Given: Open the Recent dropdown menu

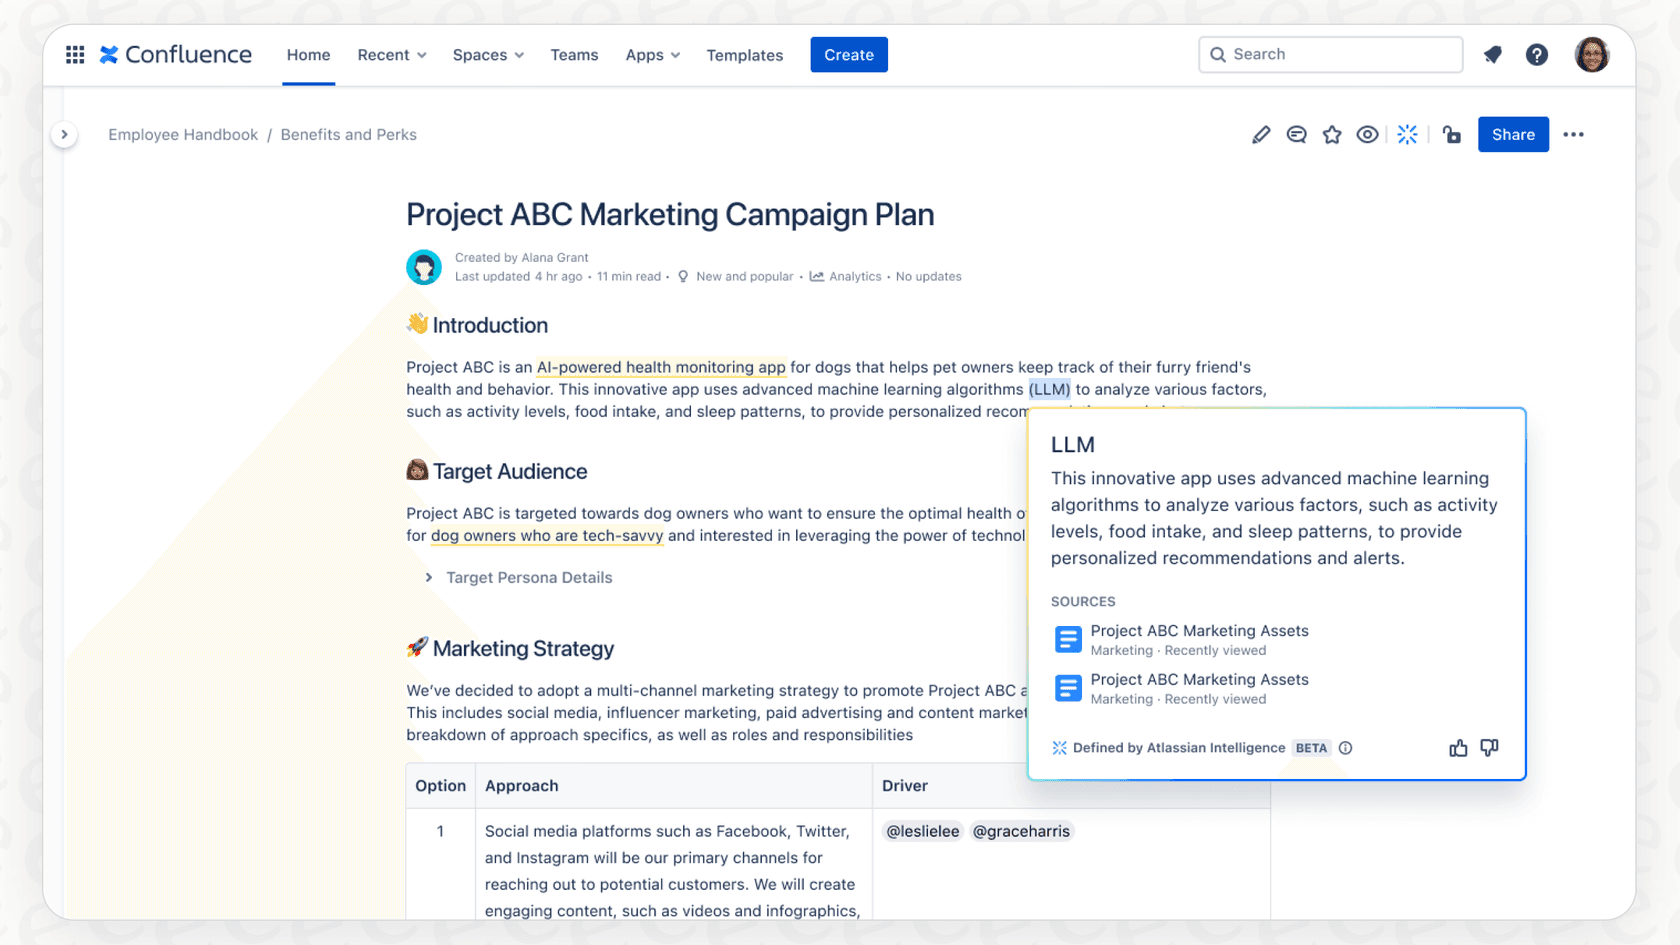Looking at the screenshot, I should (391, 55).
